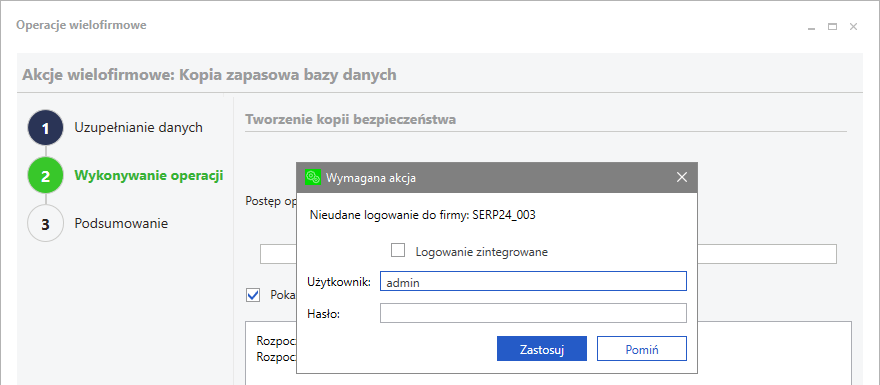
Task: Select the Podsumowanie step
Action: (121, 223)
